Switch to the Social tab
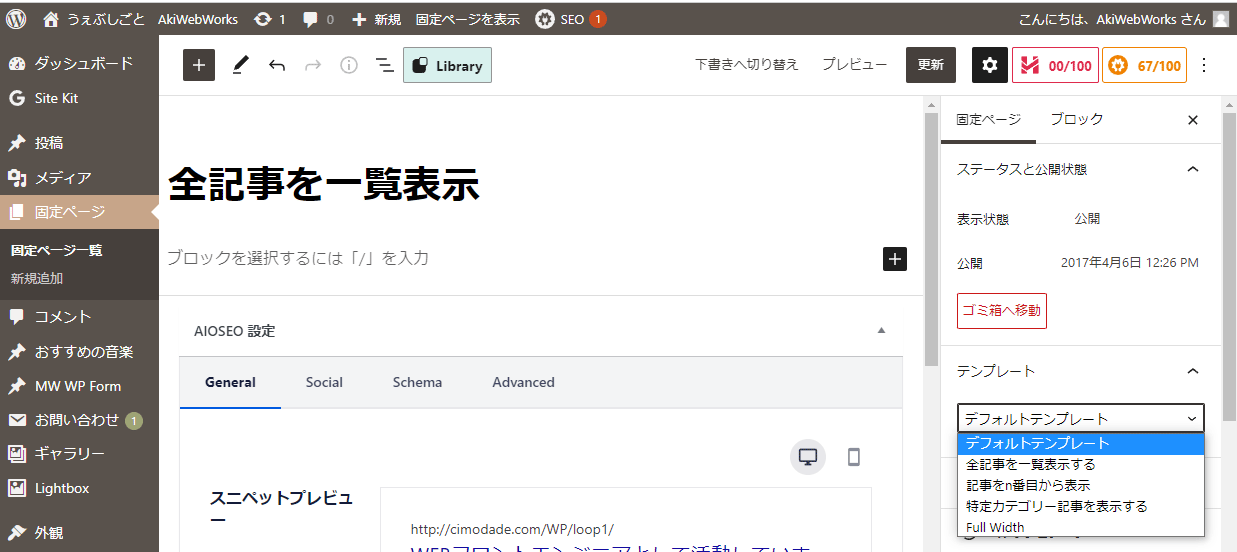 pyautogui.click(x=324, y=382)
